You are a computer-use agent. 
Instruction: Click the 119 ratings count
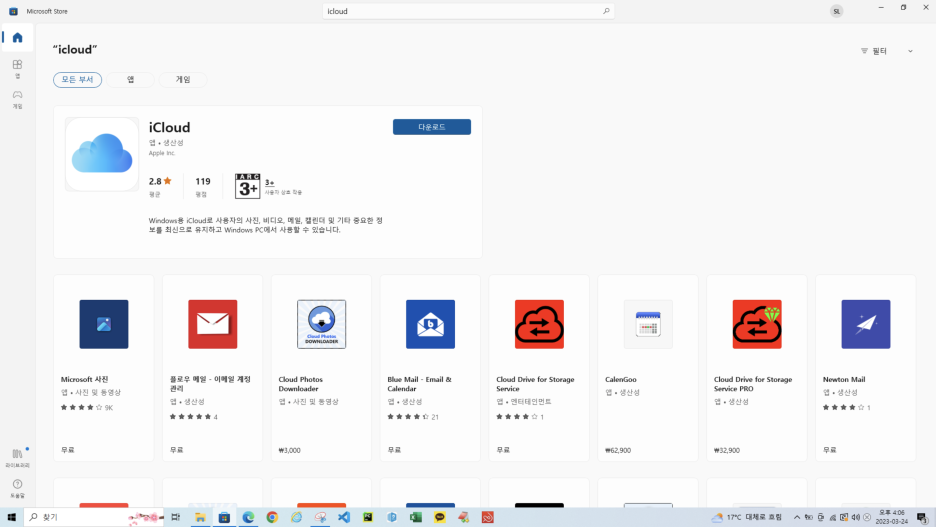pos(203,181)
